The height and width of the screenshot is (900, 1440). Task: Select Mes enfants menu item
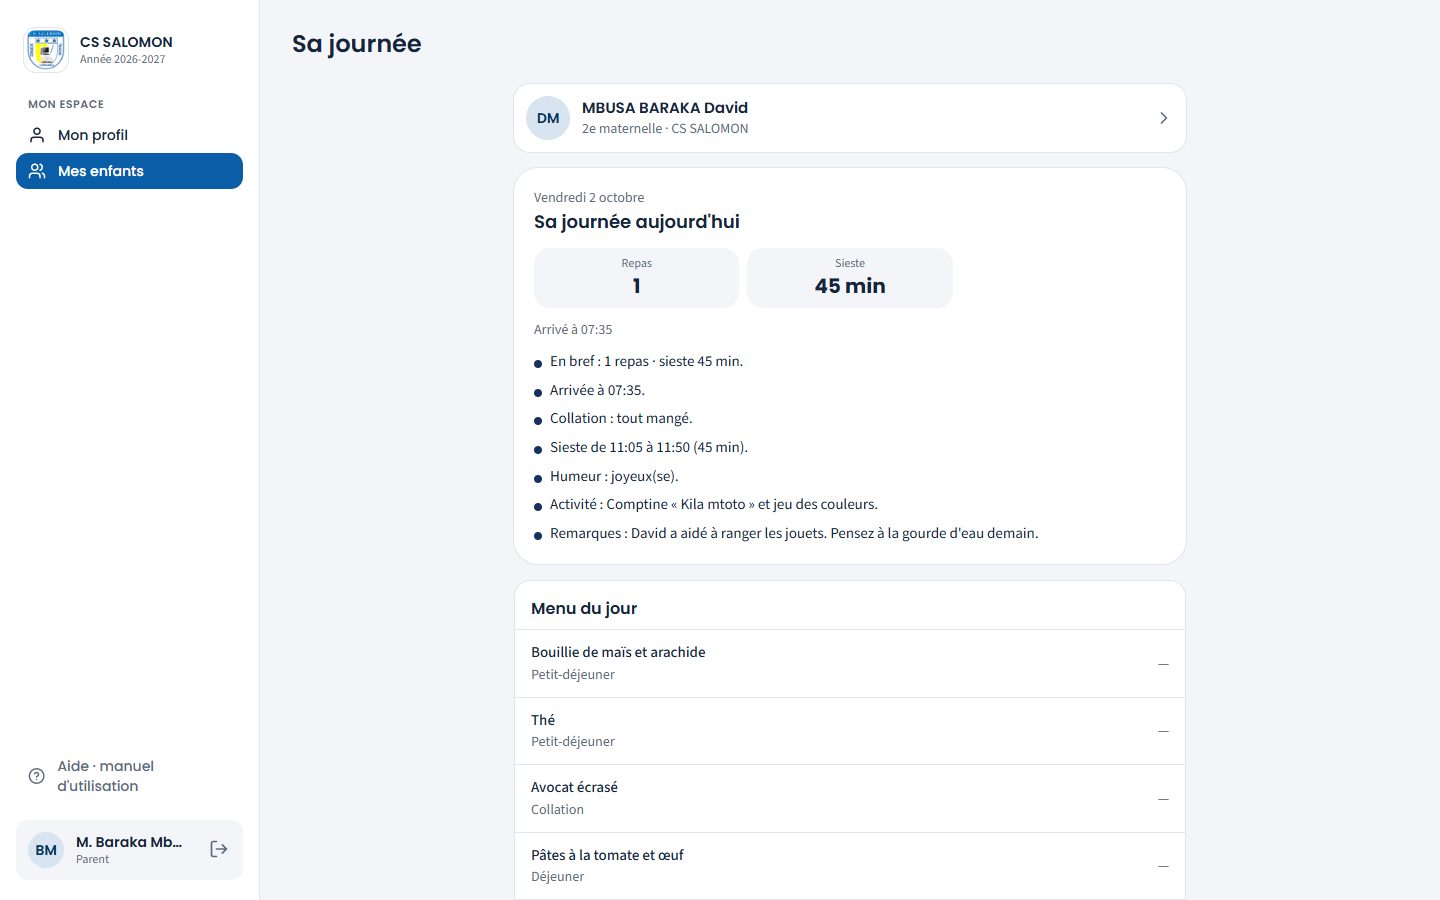129,171
